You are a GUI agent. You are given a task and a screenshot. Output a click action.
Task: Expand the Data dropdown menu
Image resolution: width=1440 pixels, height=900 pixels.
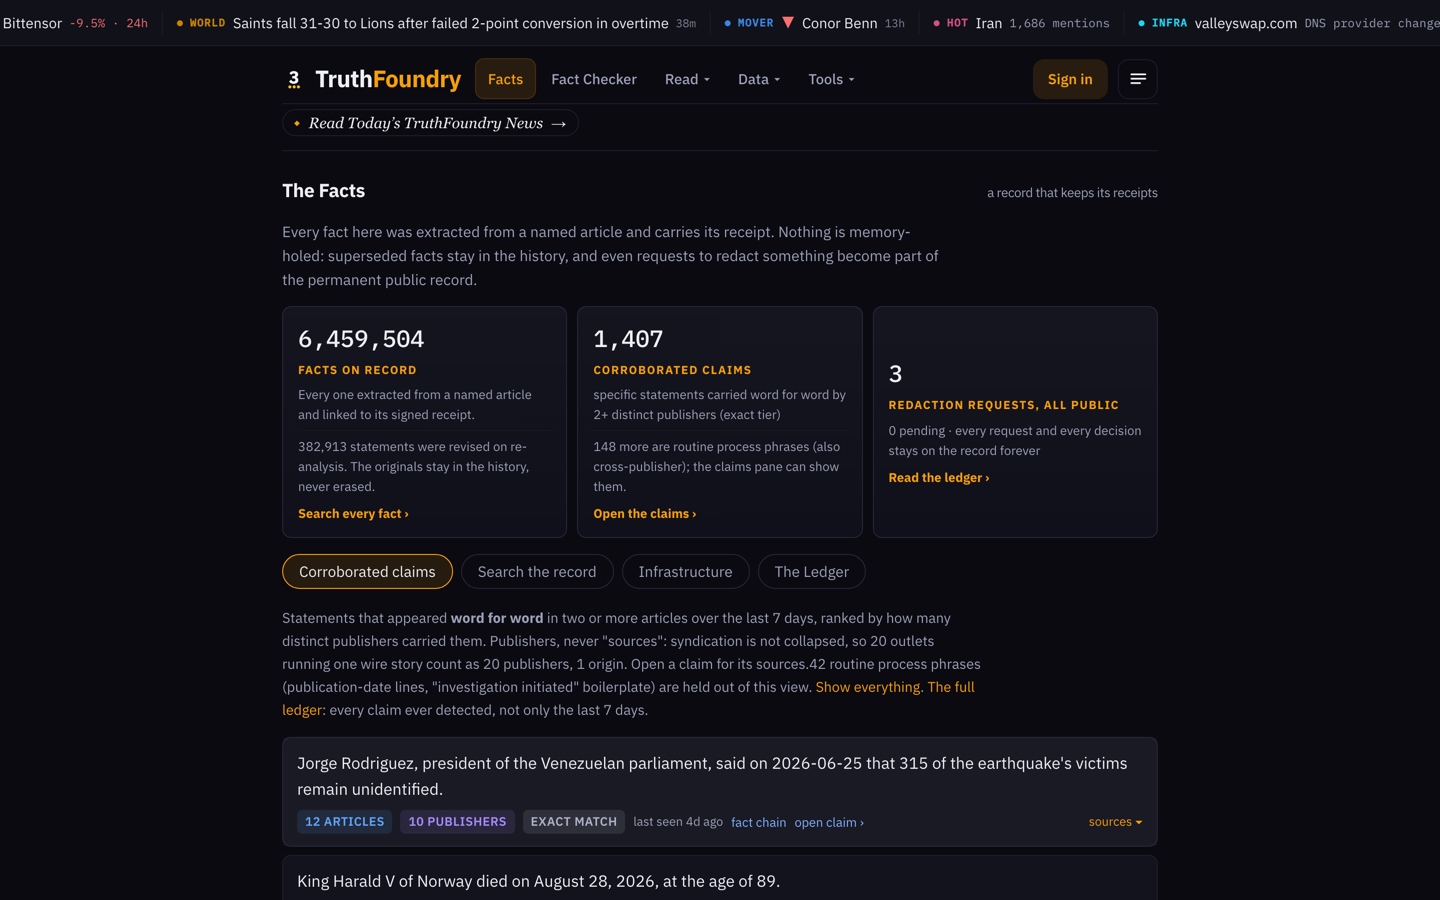point(758,79)
